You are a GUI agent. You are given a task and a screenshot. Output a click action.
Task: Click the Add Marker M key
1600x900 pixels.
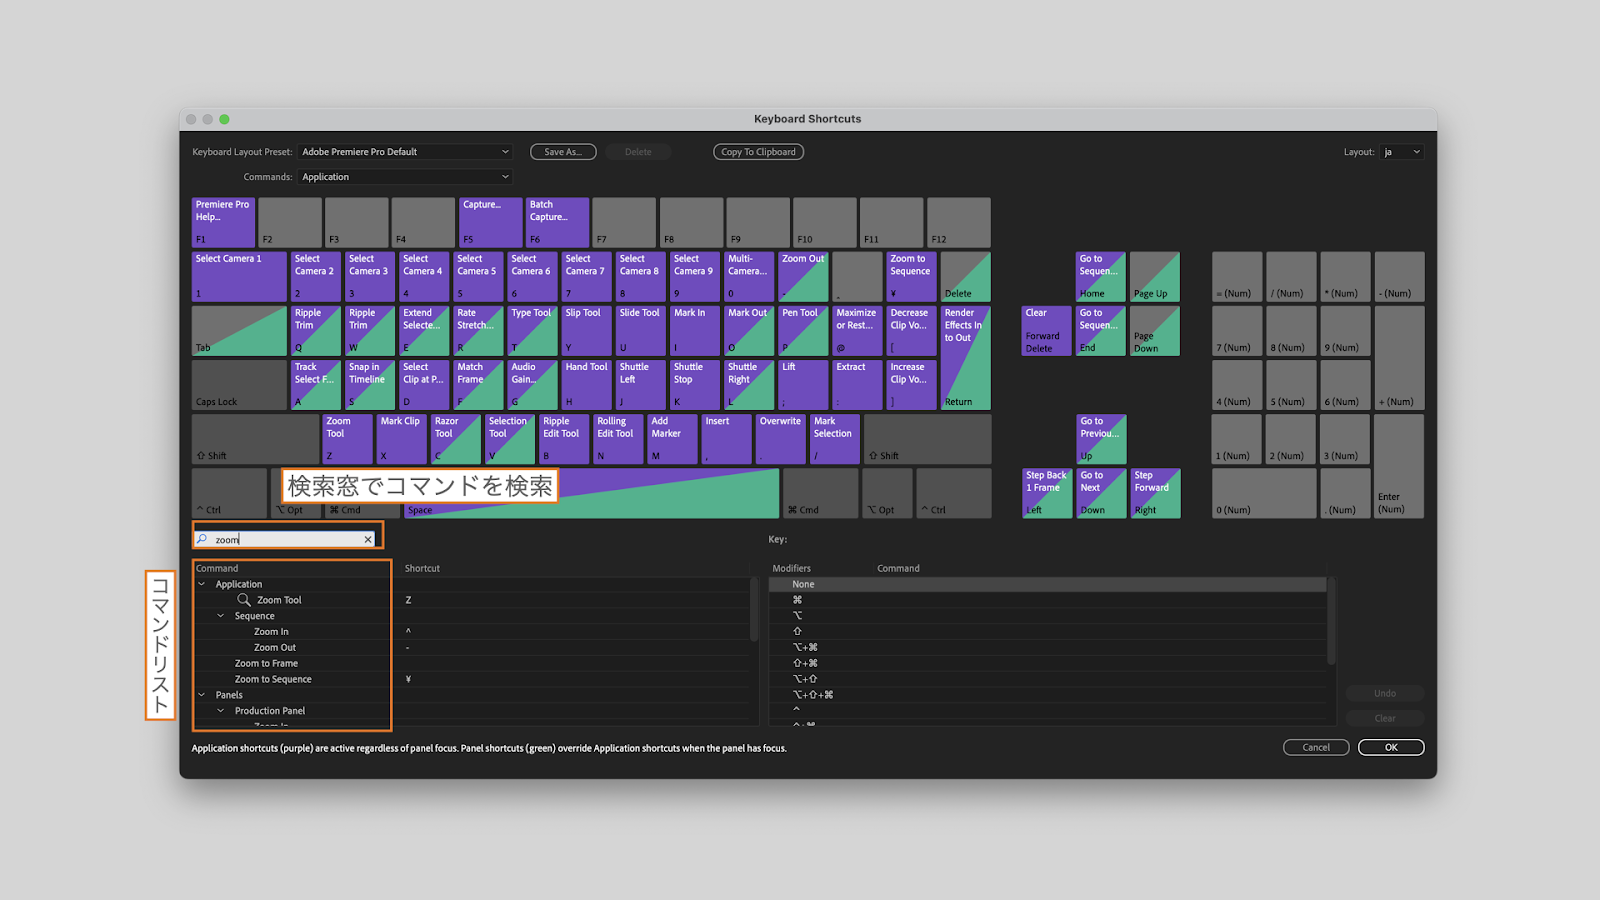point(672,439)
